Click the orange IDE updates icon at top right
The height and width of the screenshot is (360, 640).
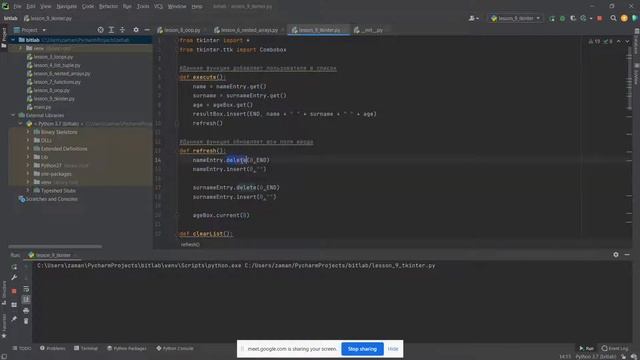click(624, 18)
